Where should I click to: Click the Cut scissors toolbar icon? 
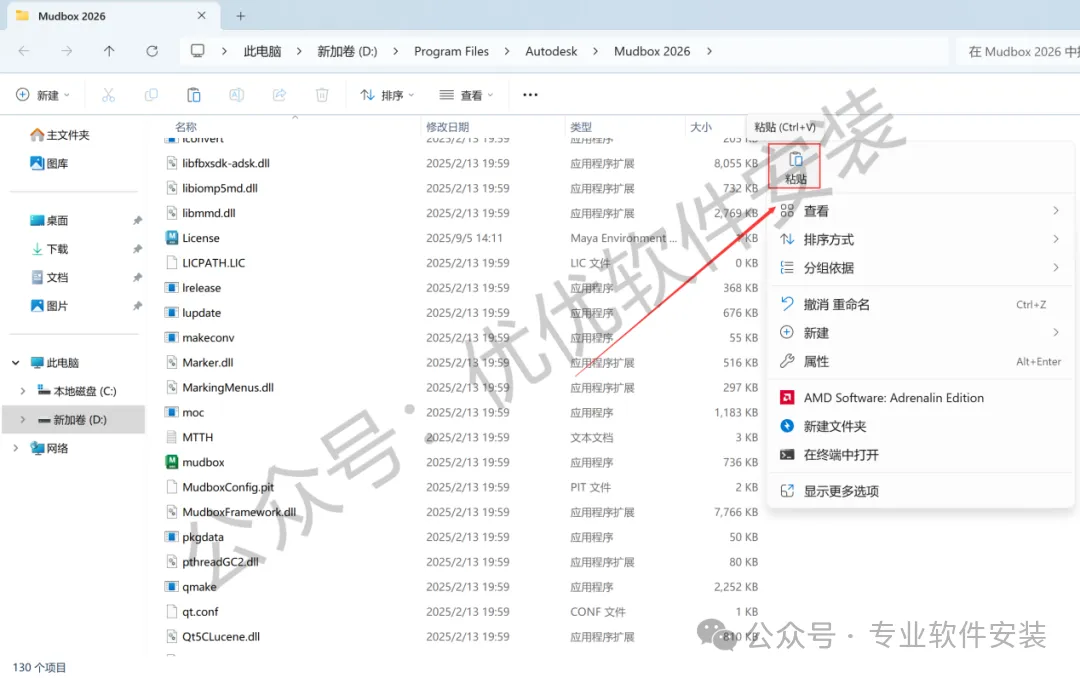click(x=108, y=95)
